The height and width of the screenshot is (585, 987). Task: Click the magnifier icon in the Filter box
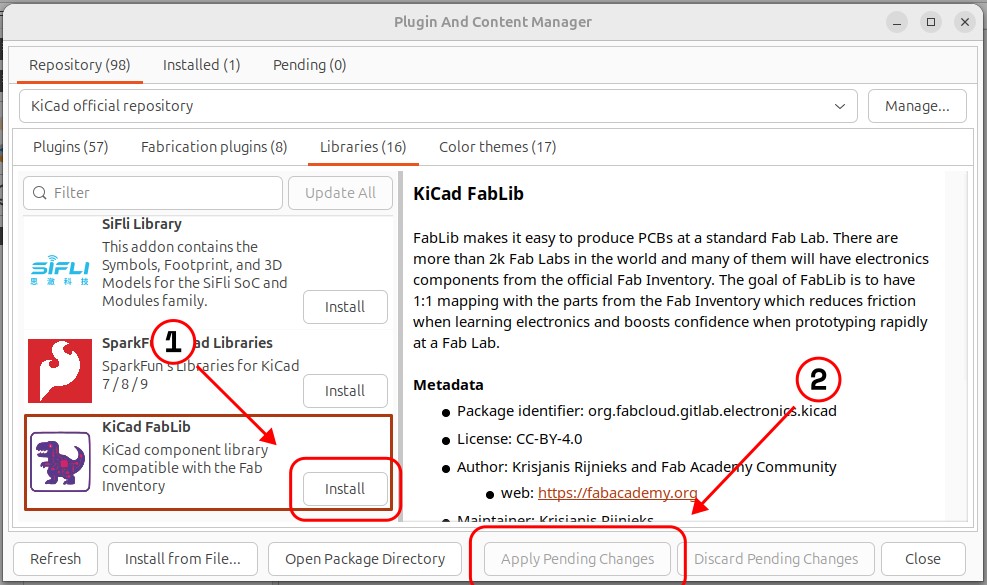[40, 192]
